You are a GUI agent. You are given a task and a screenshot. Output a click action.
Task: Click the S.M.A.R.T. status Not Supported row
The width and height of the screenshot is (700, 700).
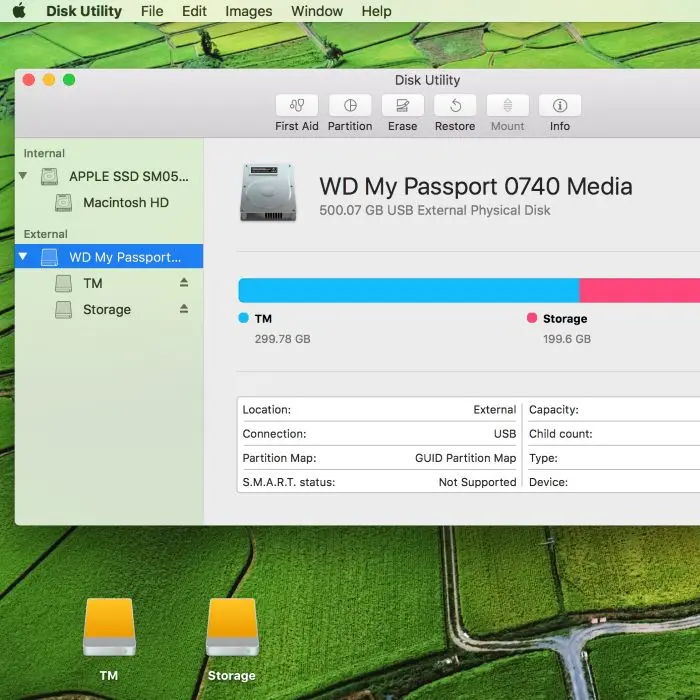379,482
